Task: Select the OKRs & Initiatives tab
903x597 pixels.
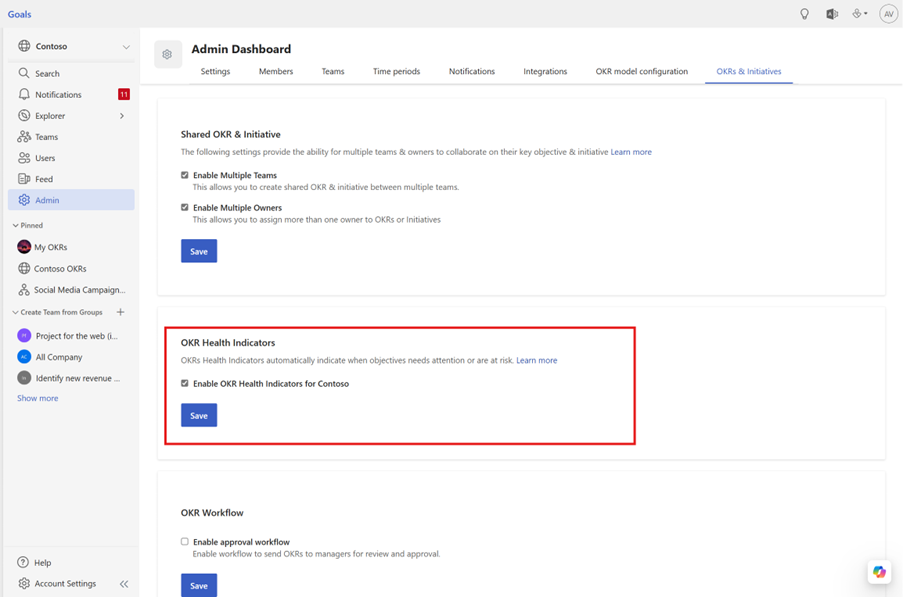Action: click(x=749, y=71)
